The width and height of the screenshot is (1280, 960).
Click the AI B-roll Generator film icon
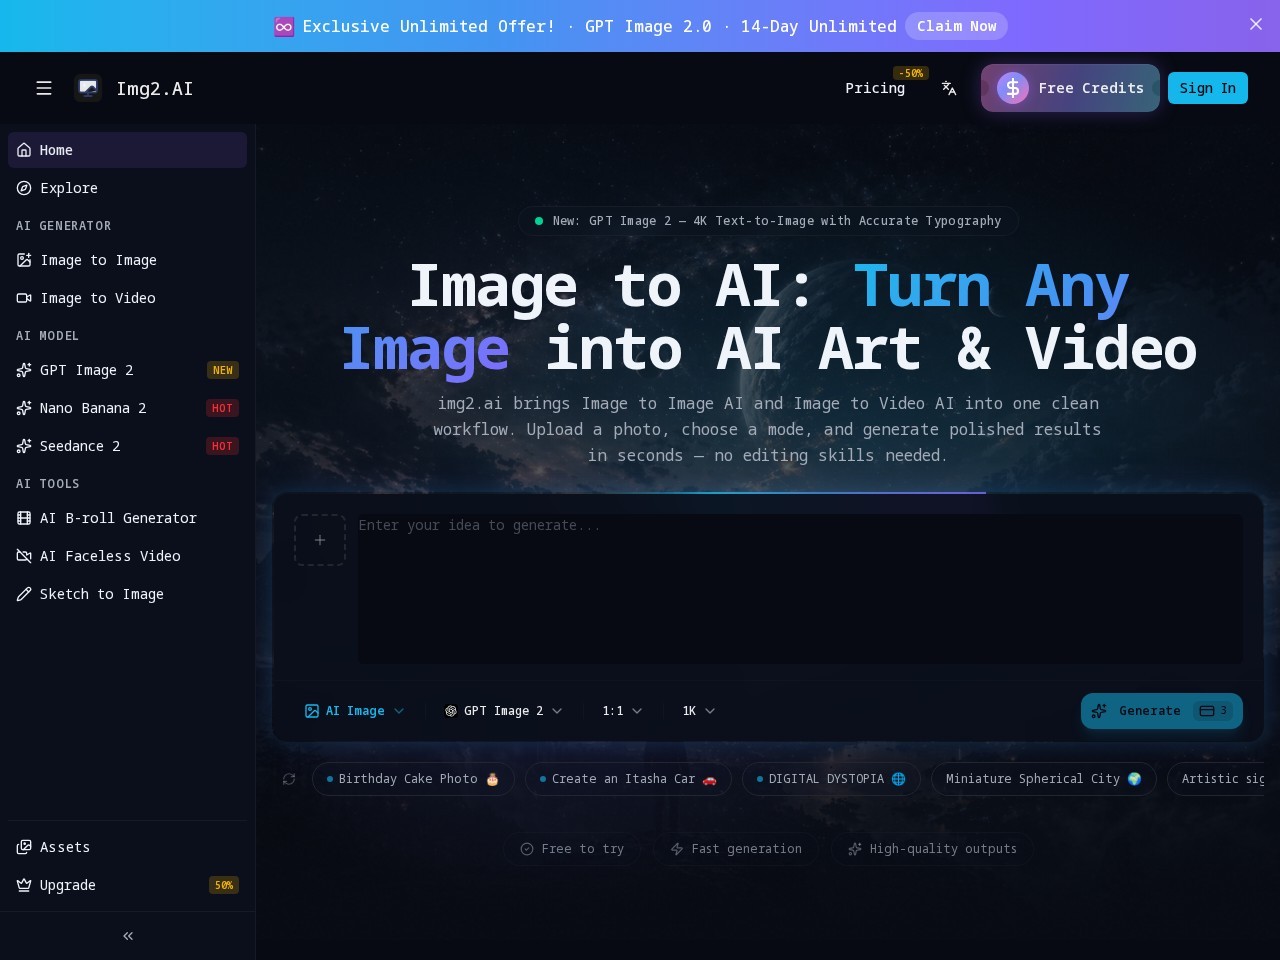click(x=24, y=518)
